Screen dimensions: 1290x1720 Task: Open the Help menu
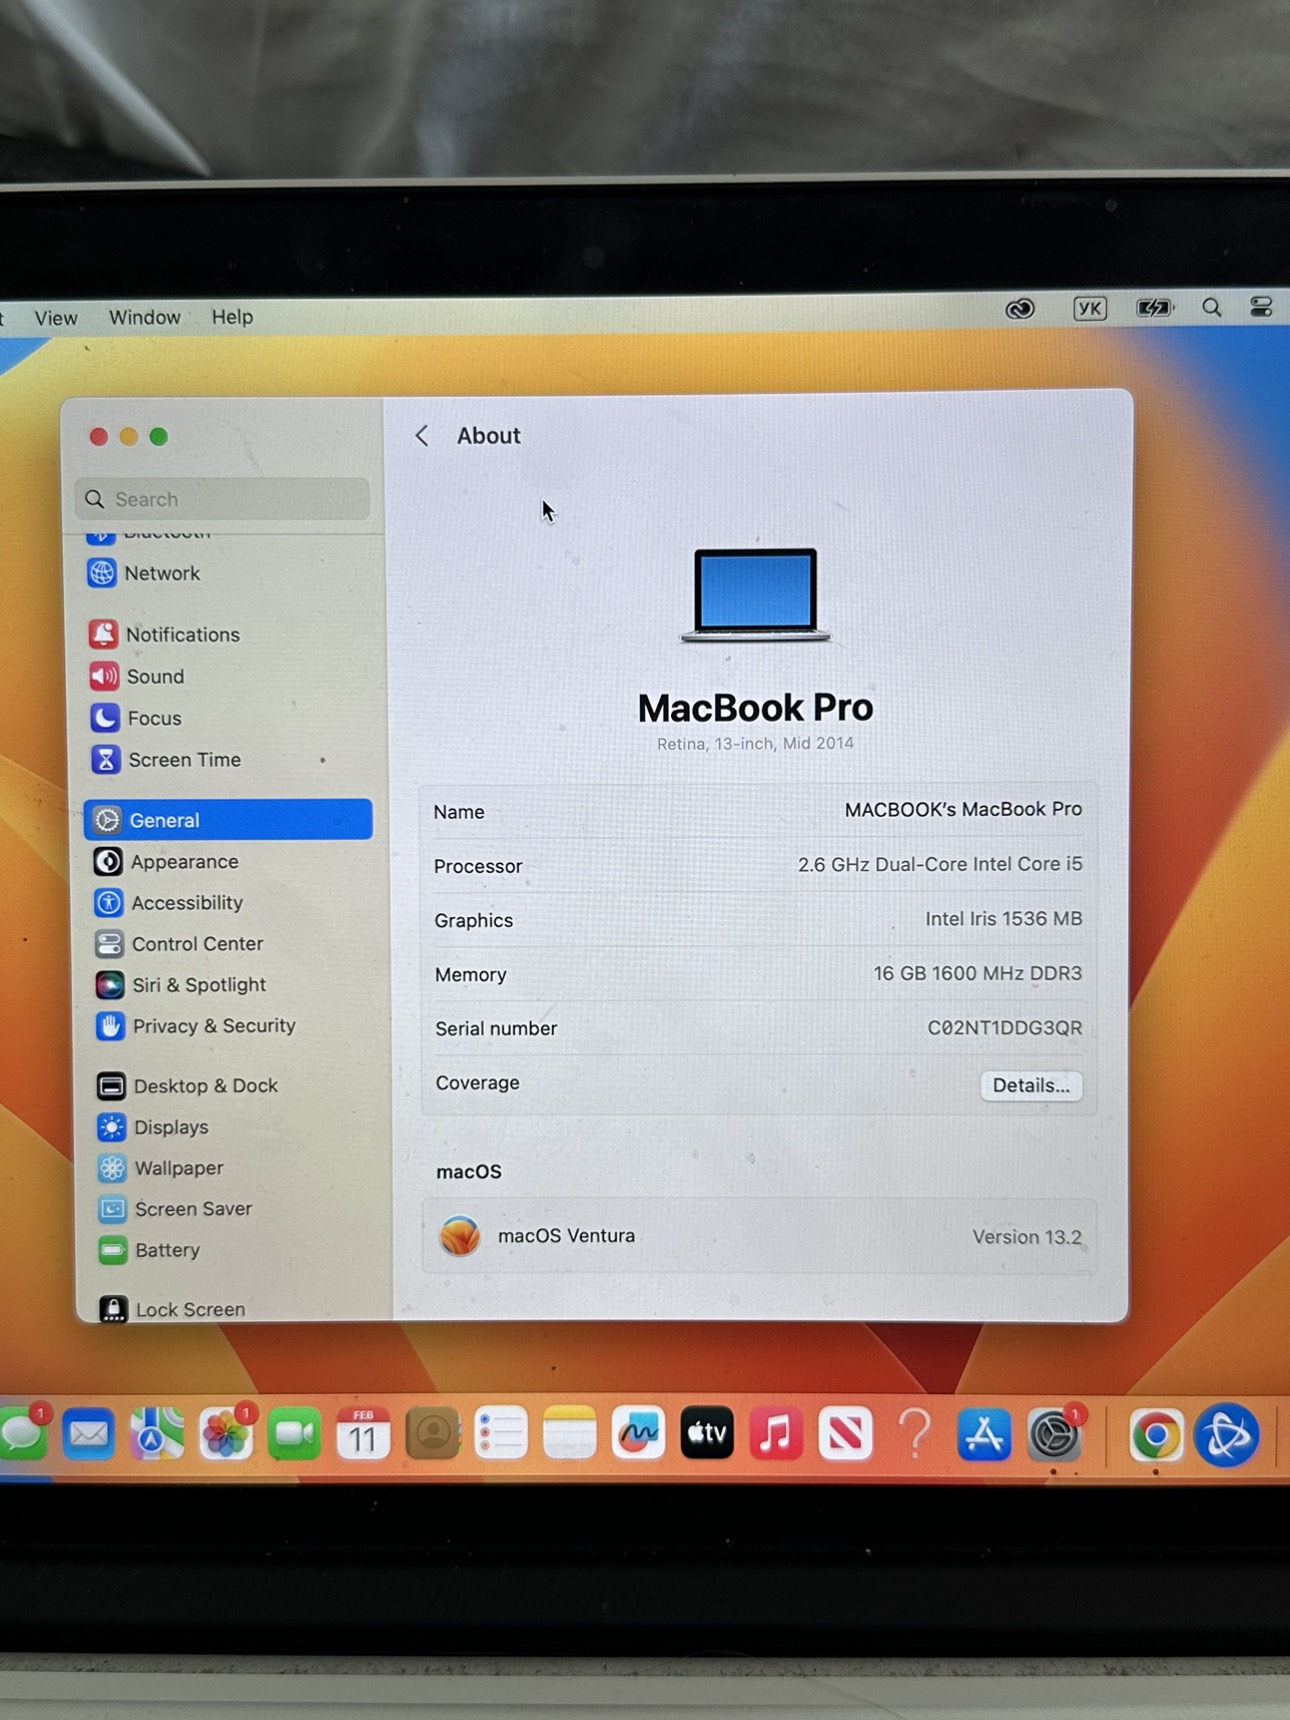(232, 317)
